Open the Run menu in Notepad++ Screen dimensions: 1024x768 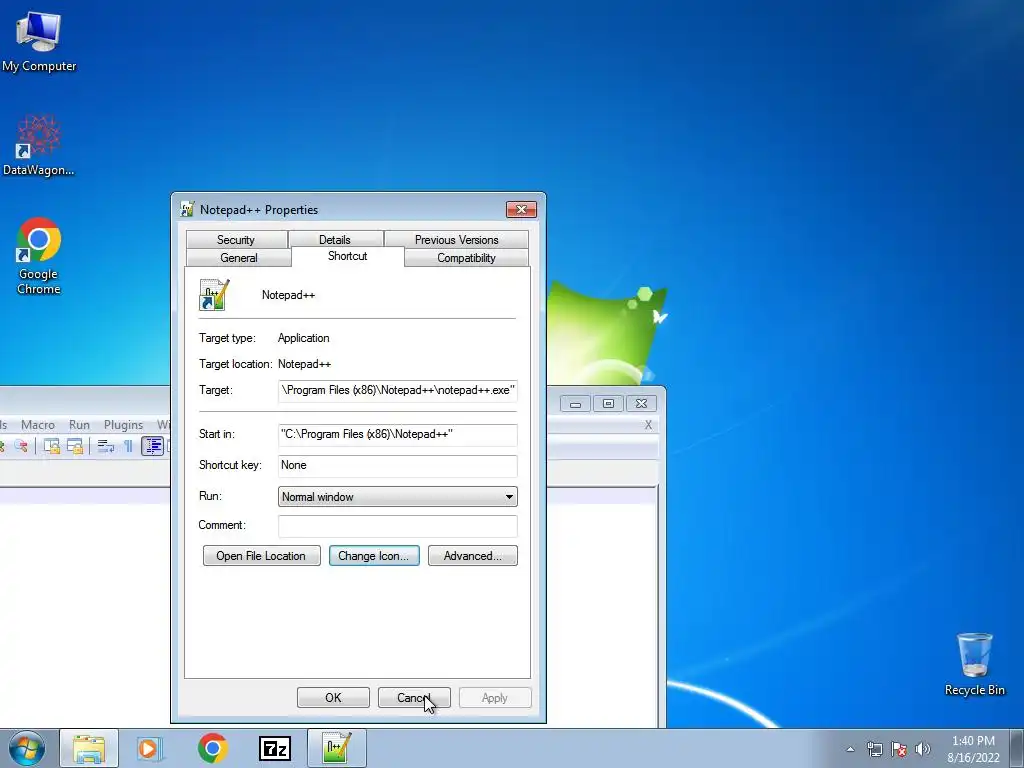[79, 424]
